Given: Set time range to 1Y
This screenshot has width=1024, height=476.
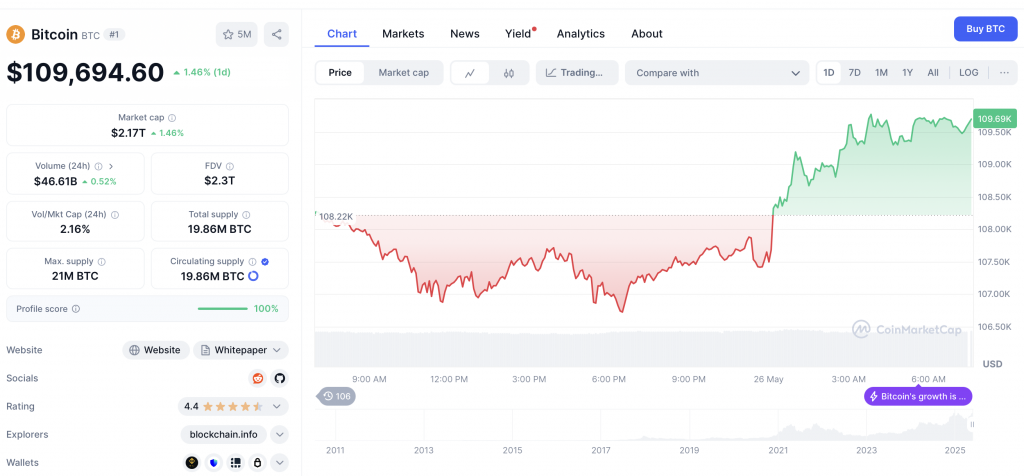Looking at the screenshot, I should pyautogui.click(x=907, y=72).
